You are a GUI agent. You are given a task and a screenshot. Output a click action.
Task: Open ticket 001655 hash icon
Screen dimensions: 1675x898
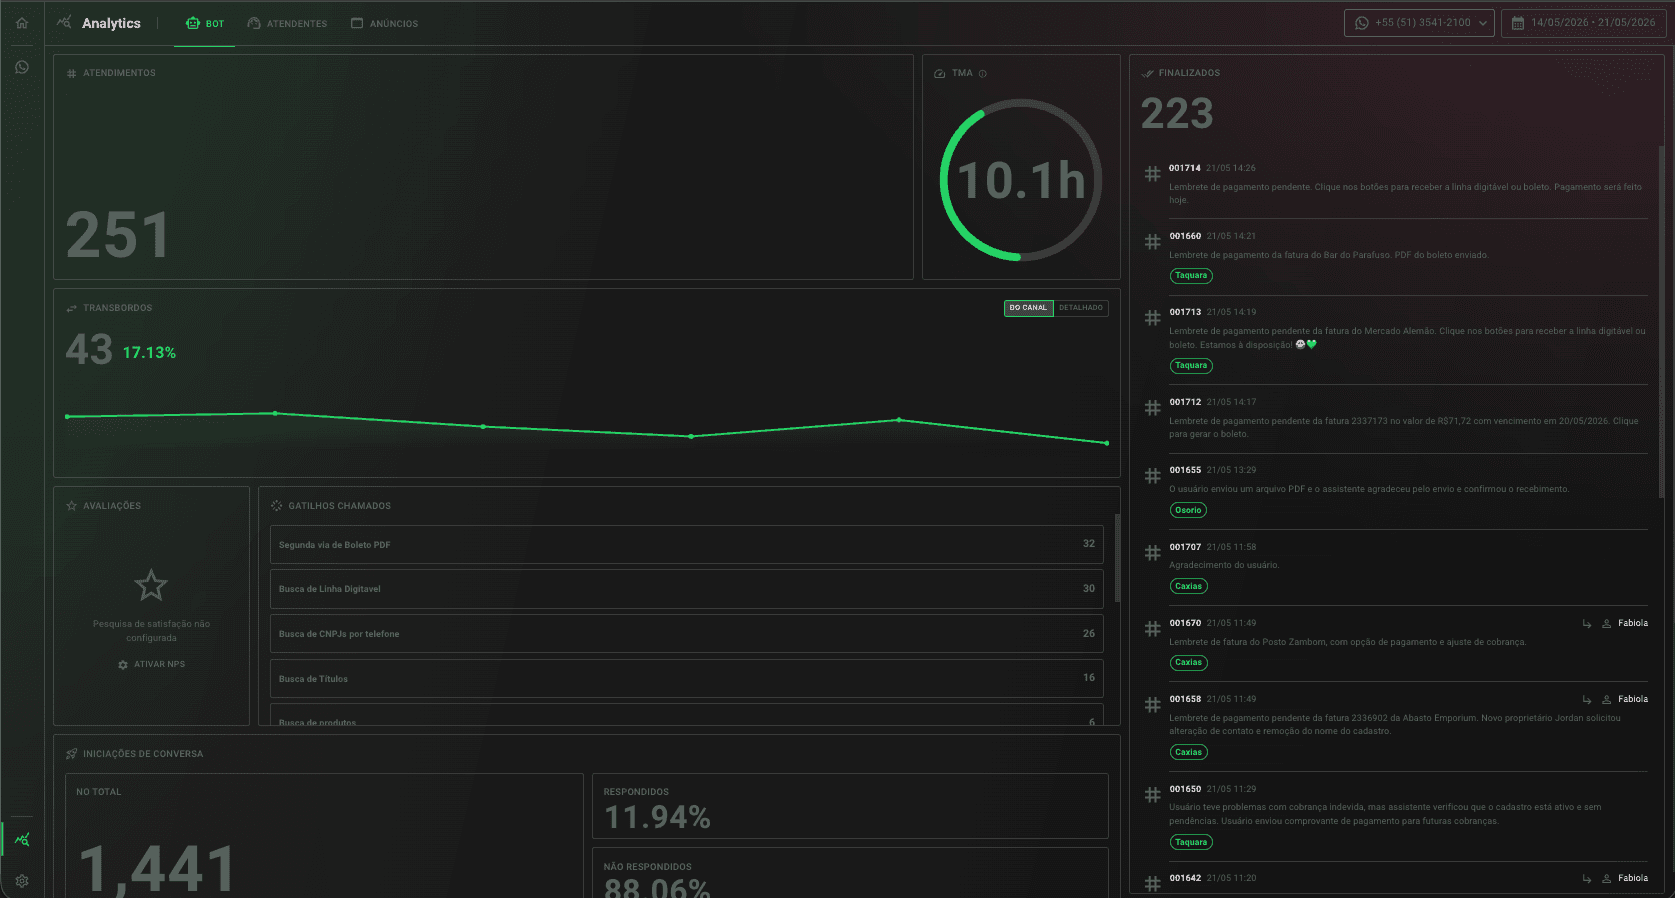click(x=1152, y=476)
